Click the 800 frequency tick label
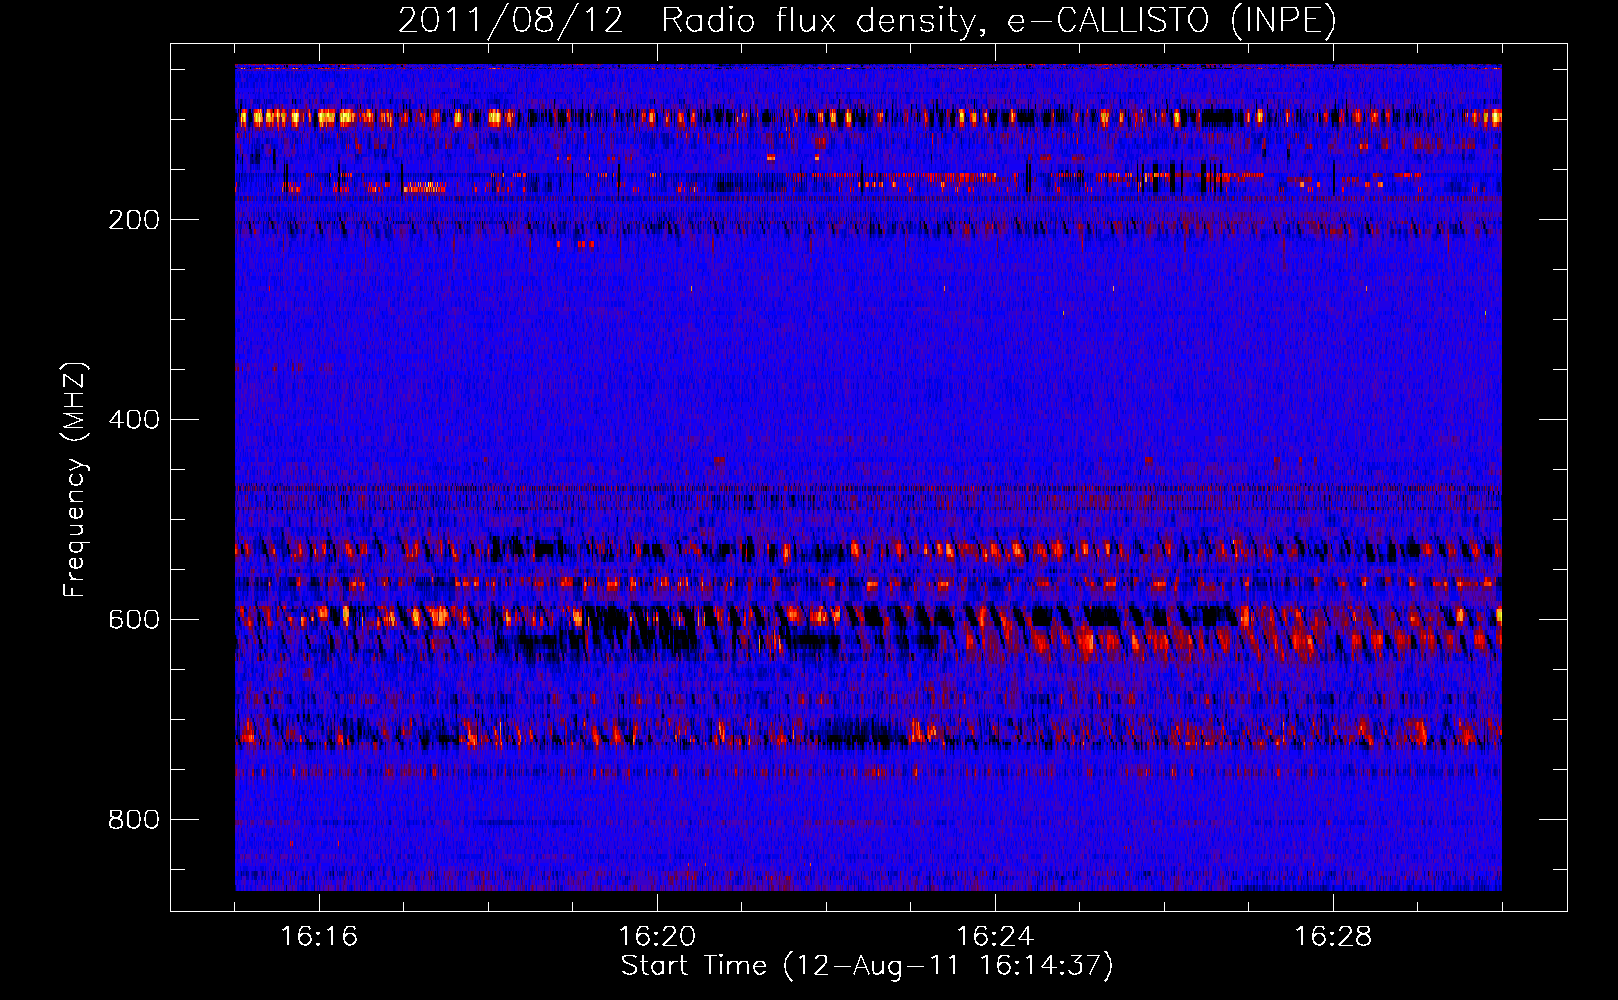The image size is (1618, 1000). click(x=134, y=820)
